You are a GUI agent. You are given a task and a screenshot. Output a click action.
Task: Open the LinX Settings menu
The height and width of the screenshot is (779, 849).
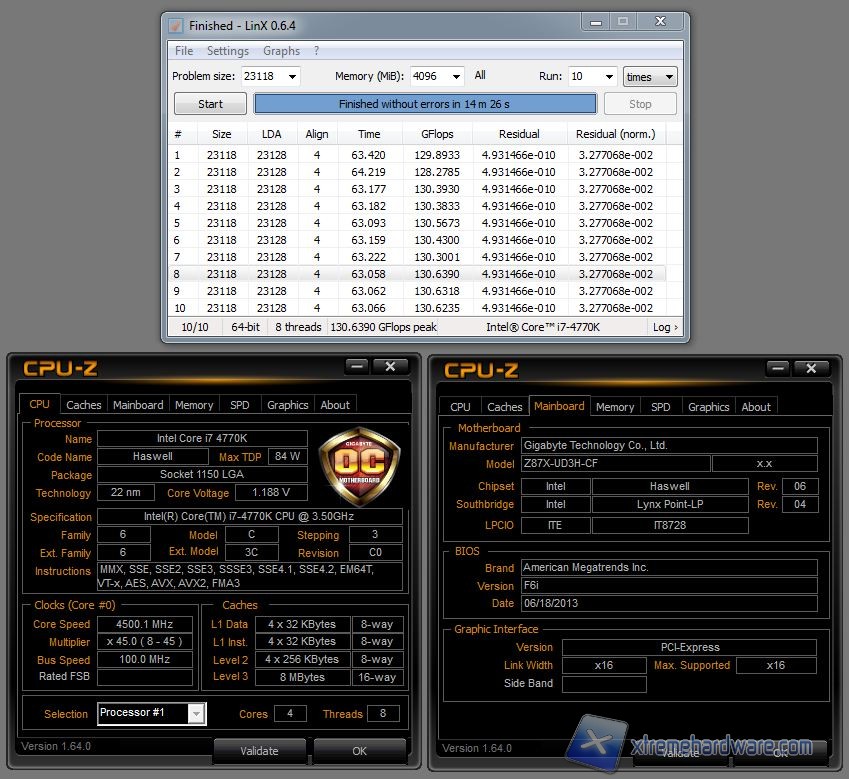pos(228,51)
